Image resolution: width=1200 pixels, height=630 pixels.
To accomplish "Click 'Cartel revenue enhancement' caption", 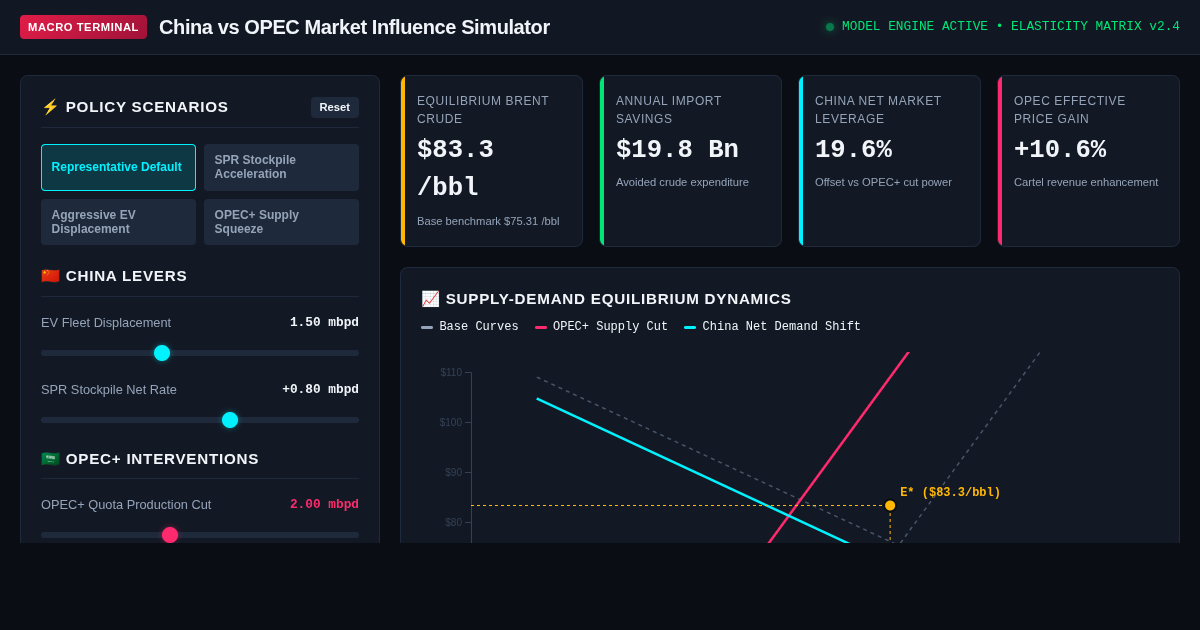I will coord(1086,182).
